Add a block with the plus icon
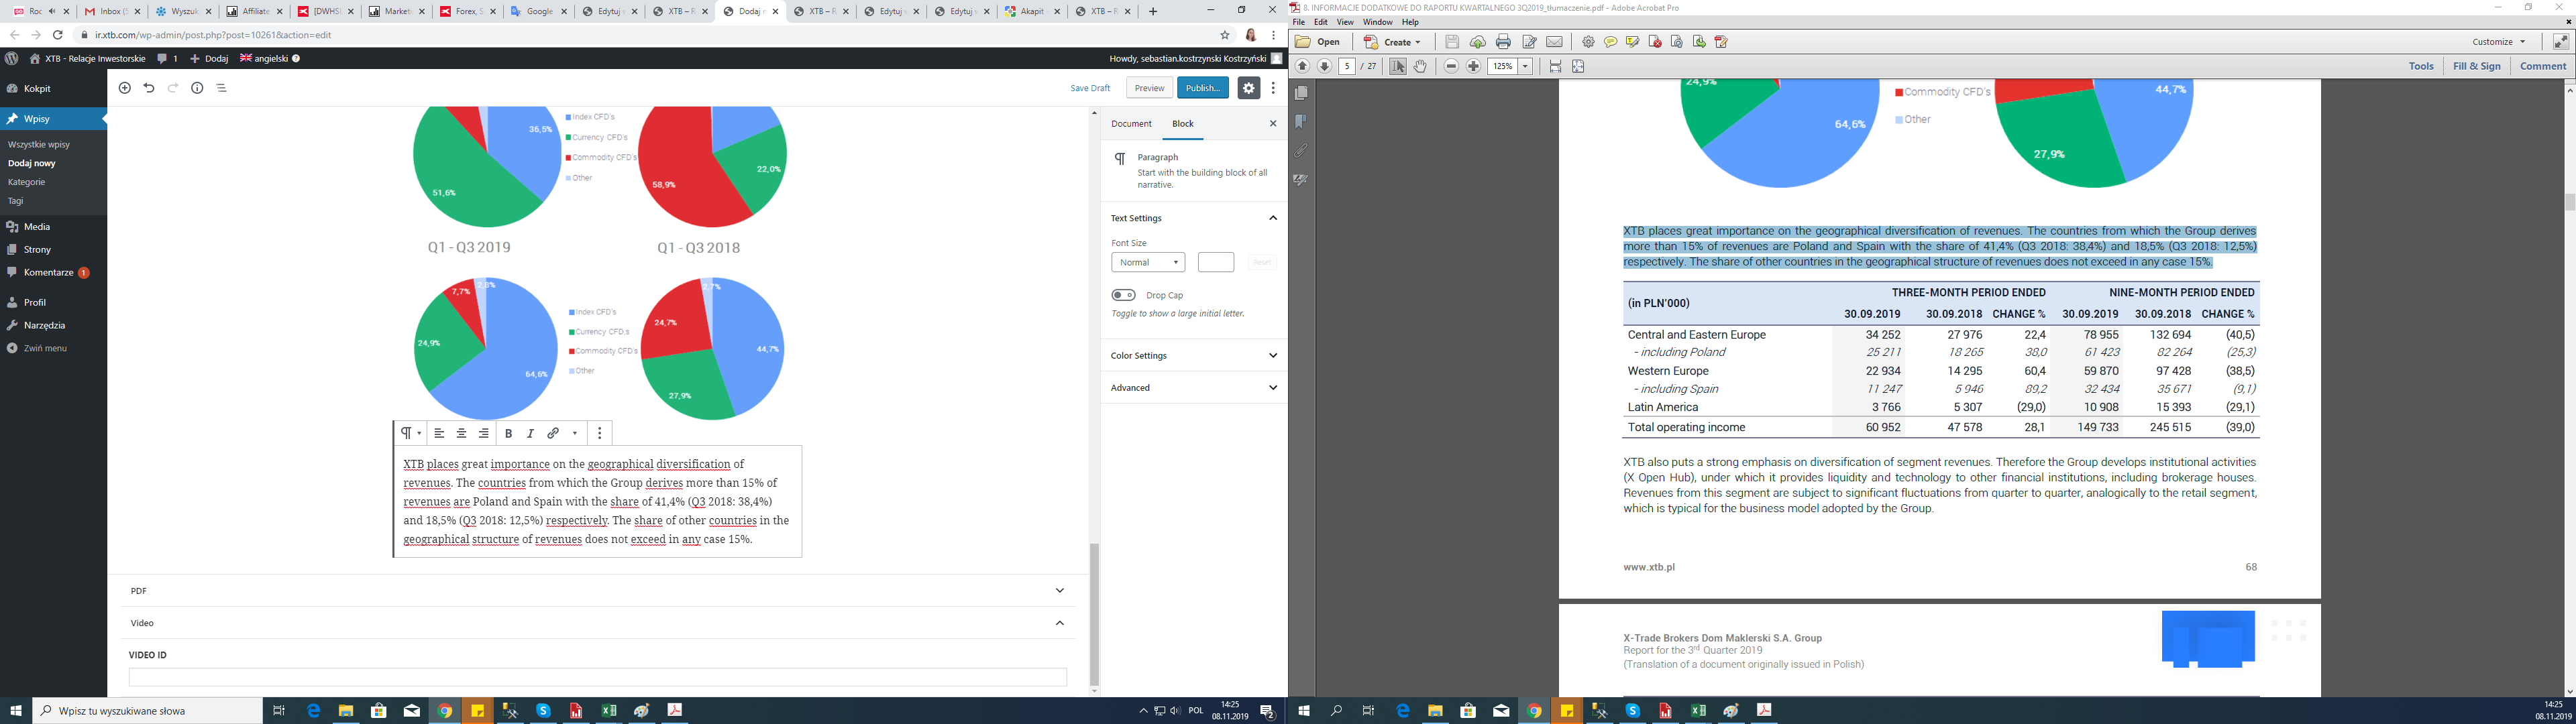 (x=125, y=88)
